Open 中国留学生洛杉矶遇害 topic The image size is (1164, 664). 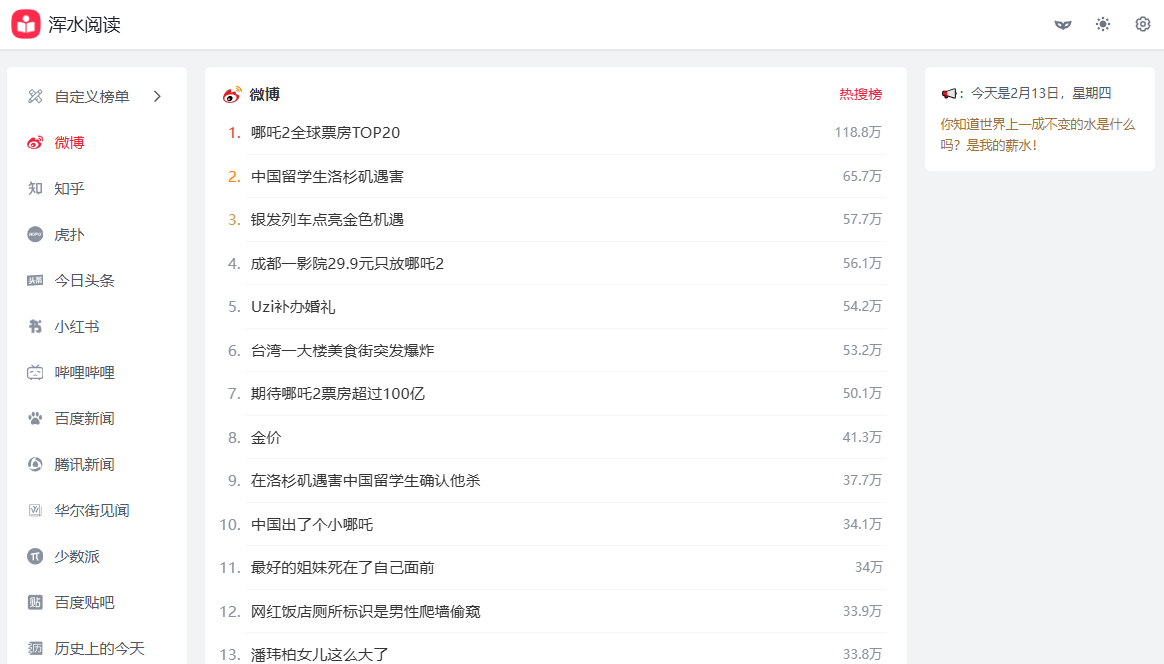[x=327, y=176]
